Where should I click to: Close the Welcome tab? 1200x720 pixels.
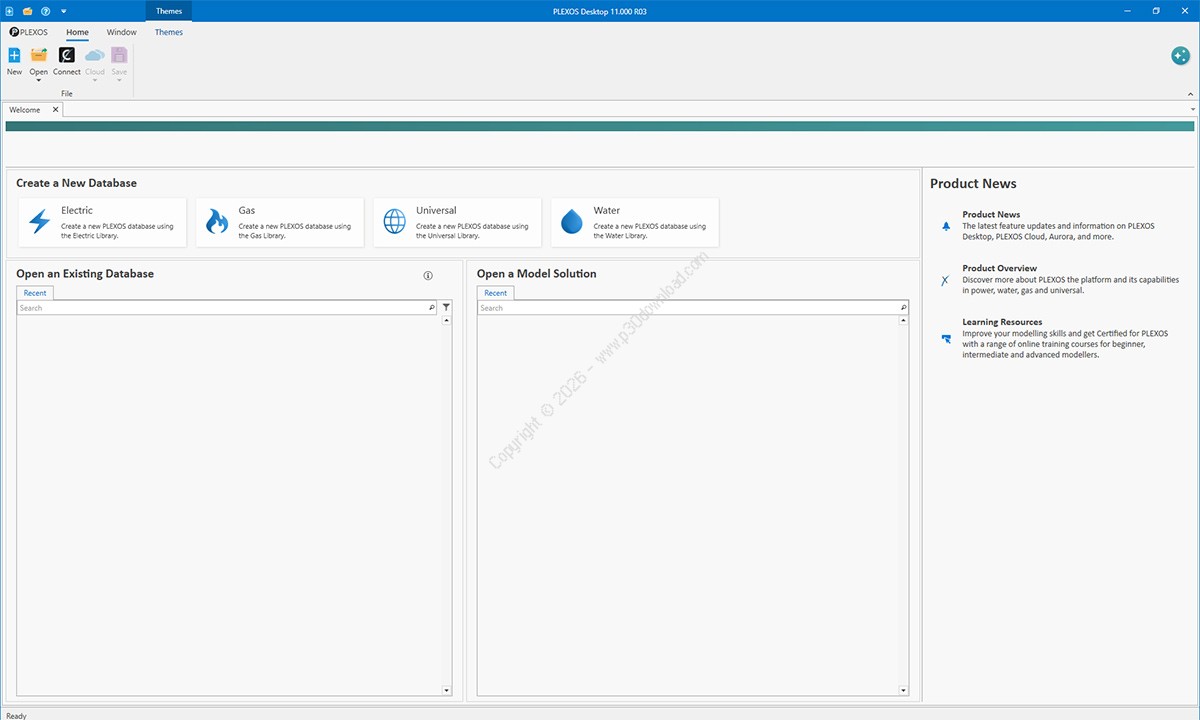click(56, 110)
